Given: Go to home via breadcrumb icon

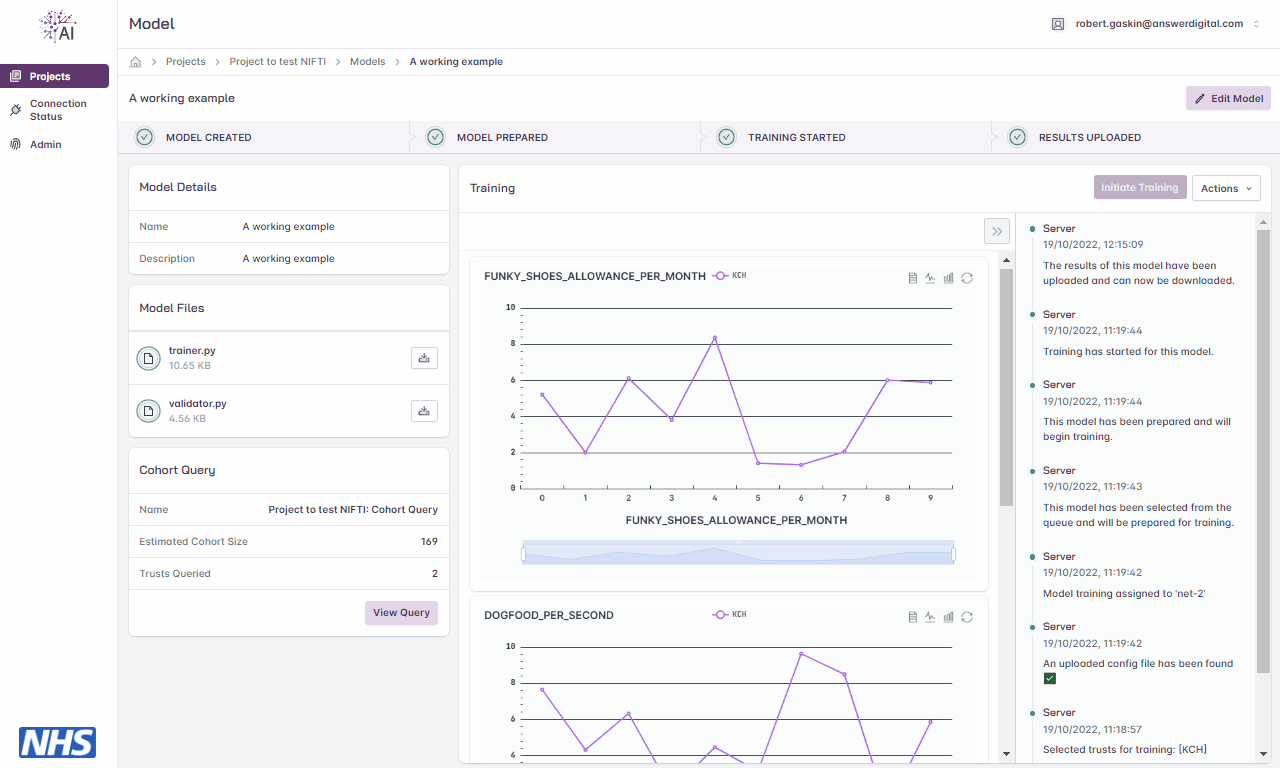Looking at the screenshot, I should click(136, 62).
